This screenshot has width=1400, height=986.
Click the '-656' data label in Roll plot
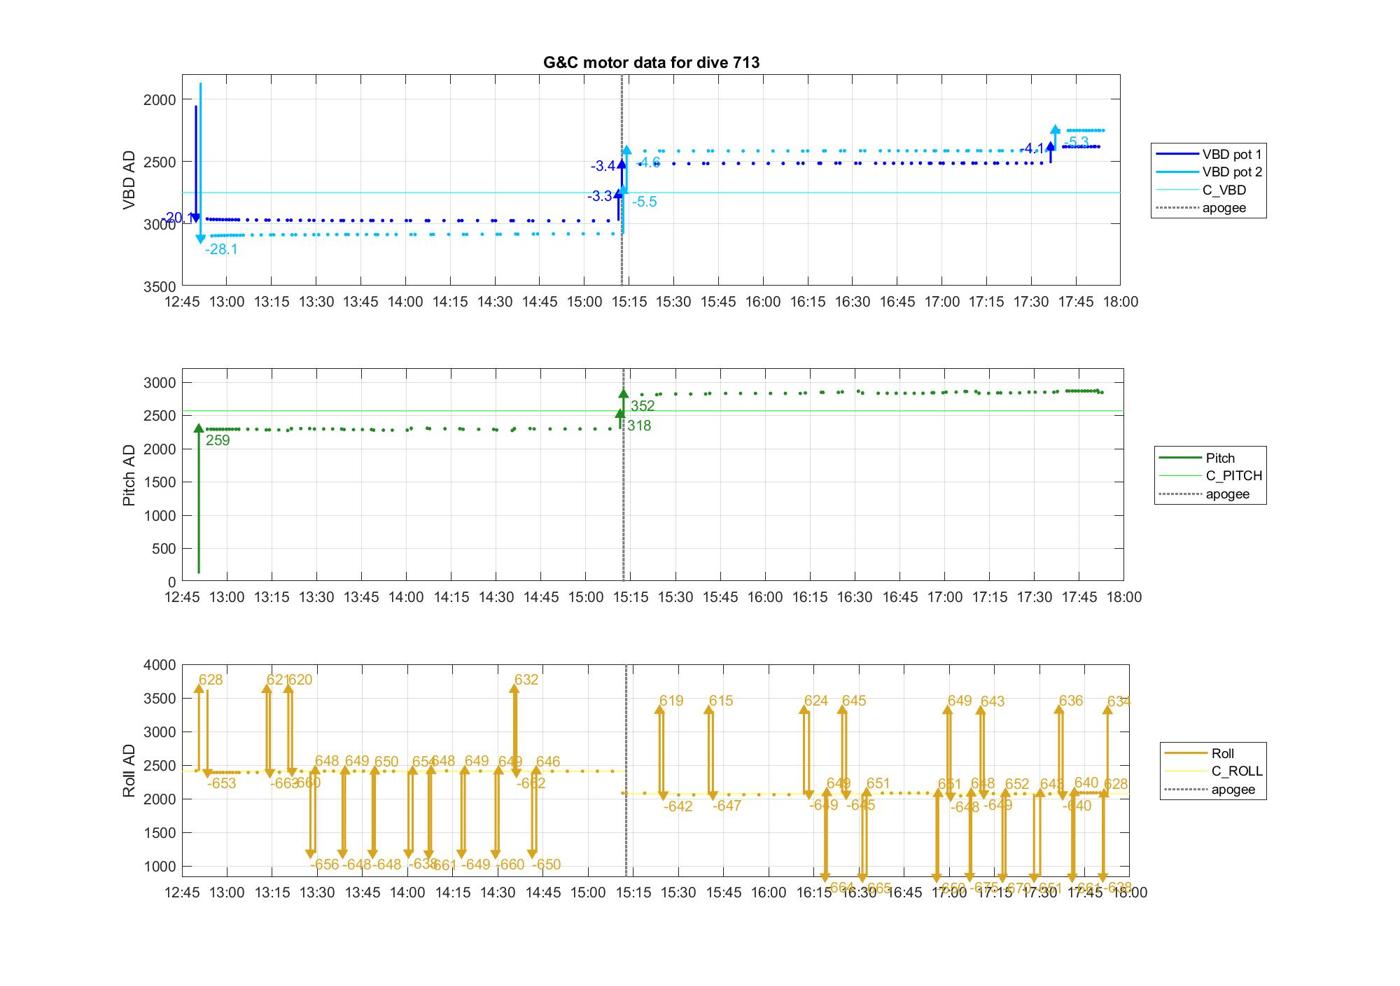point(324,865)
